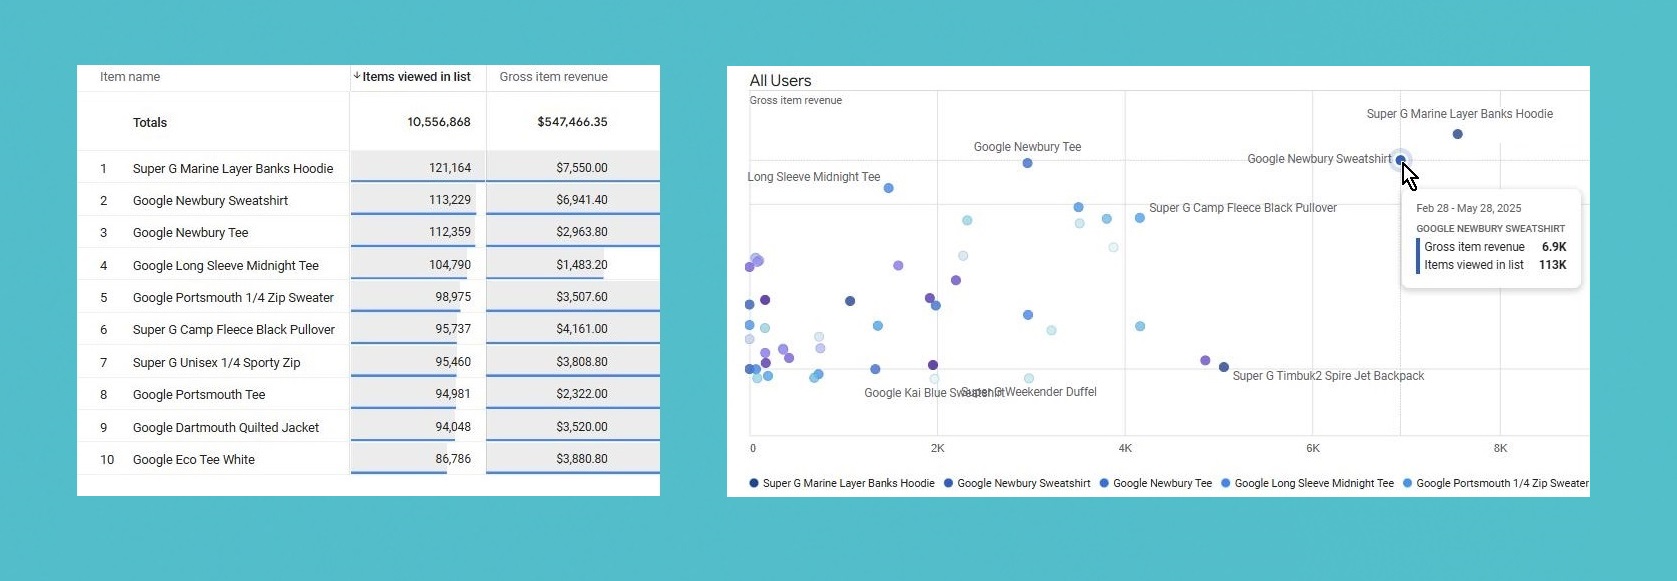Click the Google Newbury Tee scatter point

click(1027, 163)
